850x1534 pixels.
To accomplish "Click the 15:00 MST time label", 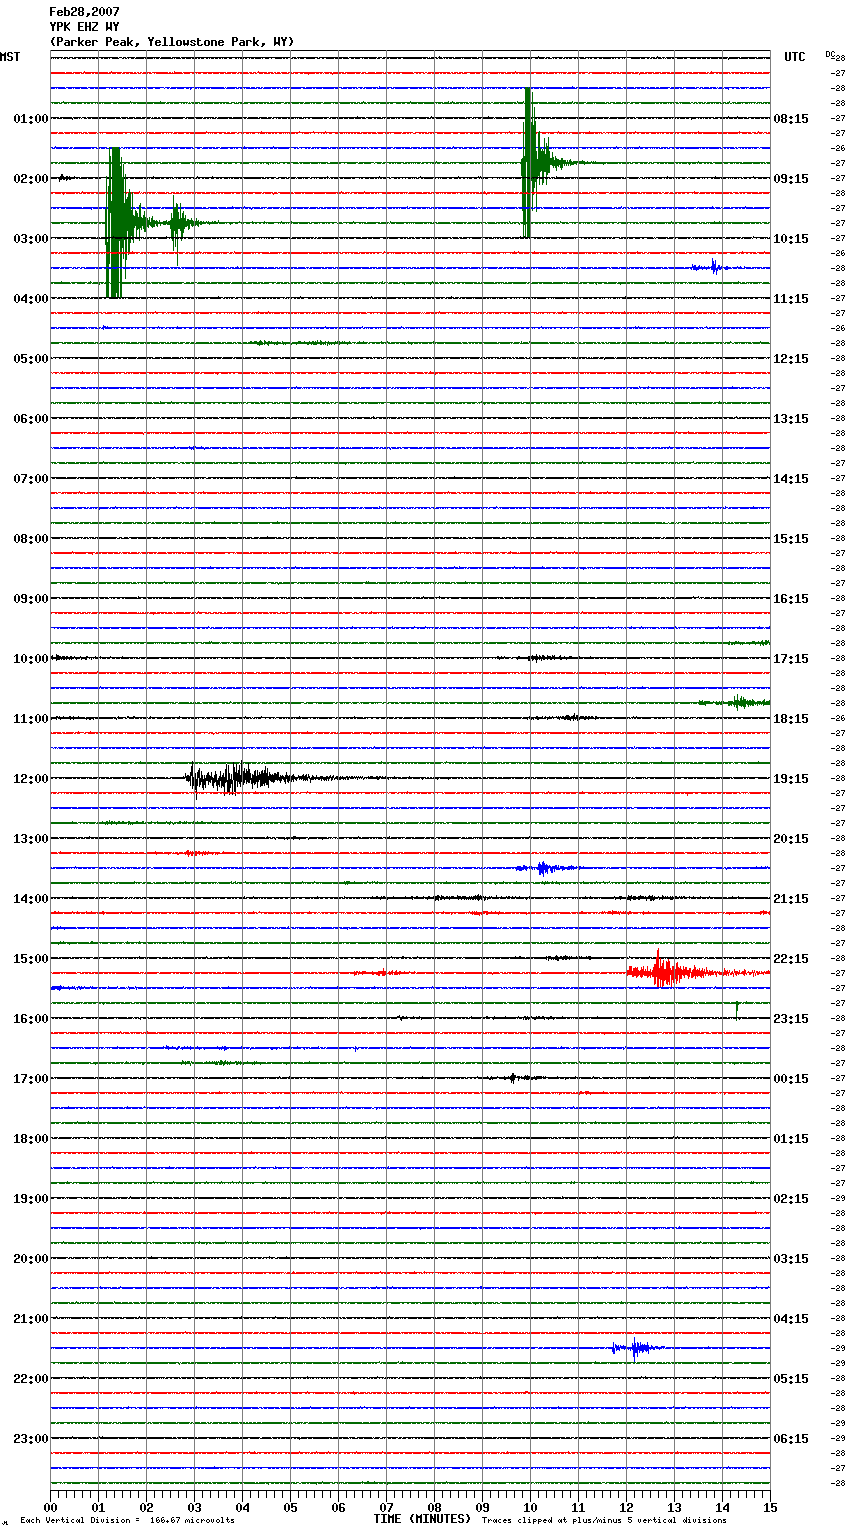I will click(31, 959).
